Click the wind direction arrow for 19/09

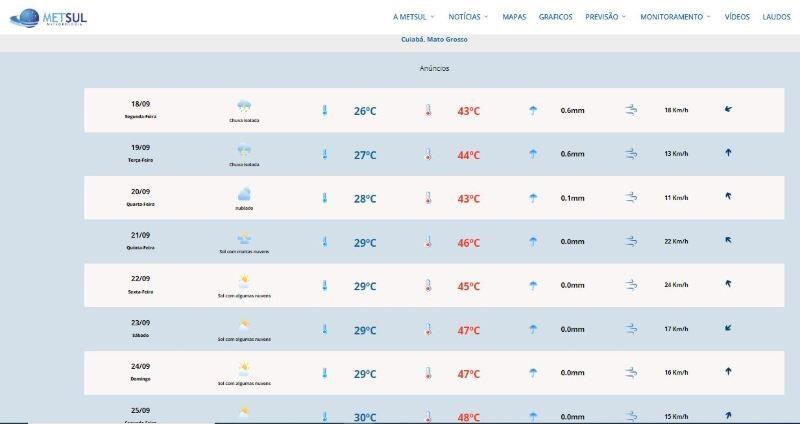[x=728, y=153]
